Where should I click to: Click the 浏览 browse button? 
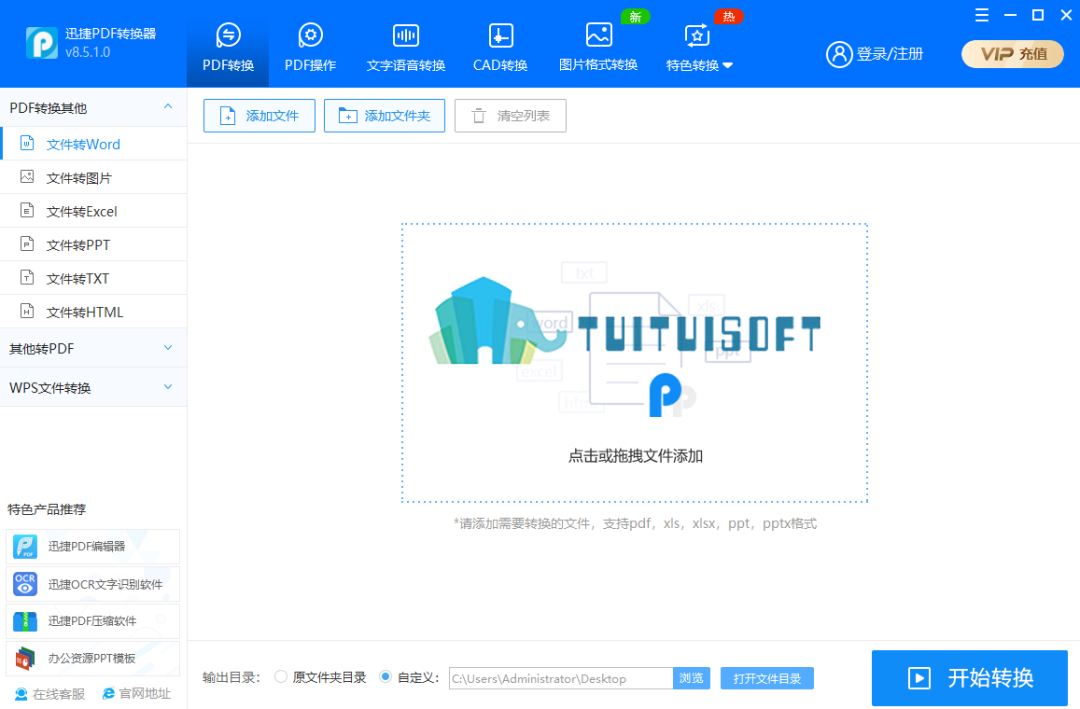coord(691,678)
